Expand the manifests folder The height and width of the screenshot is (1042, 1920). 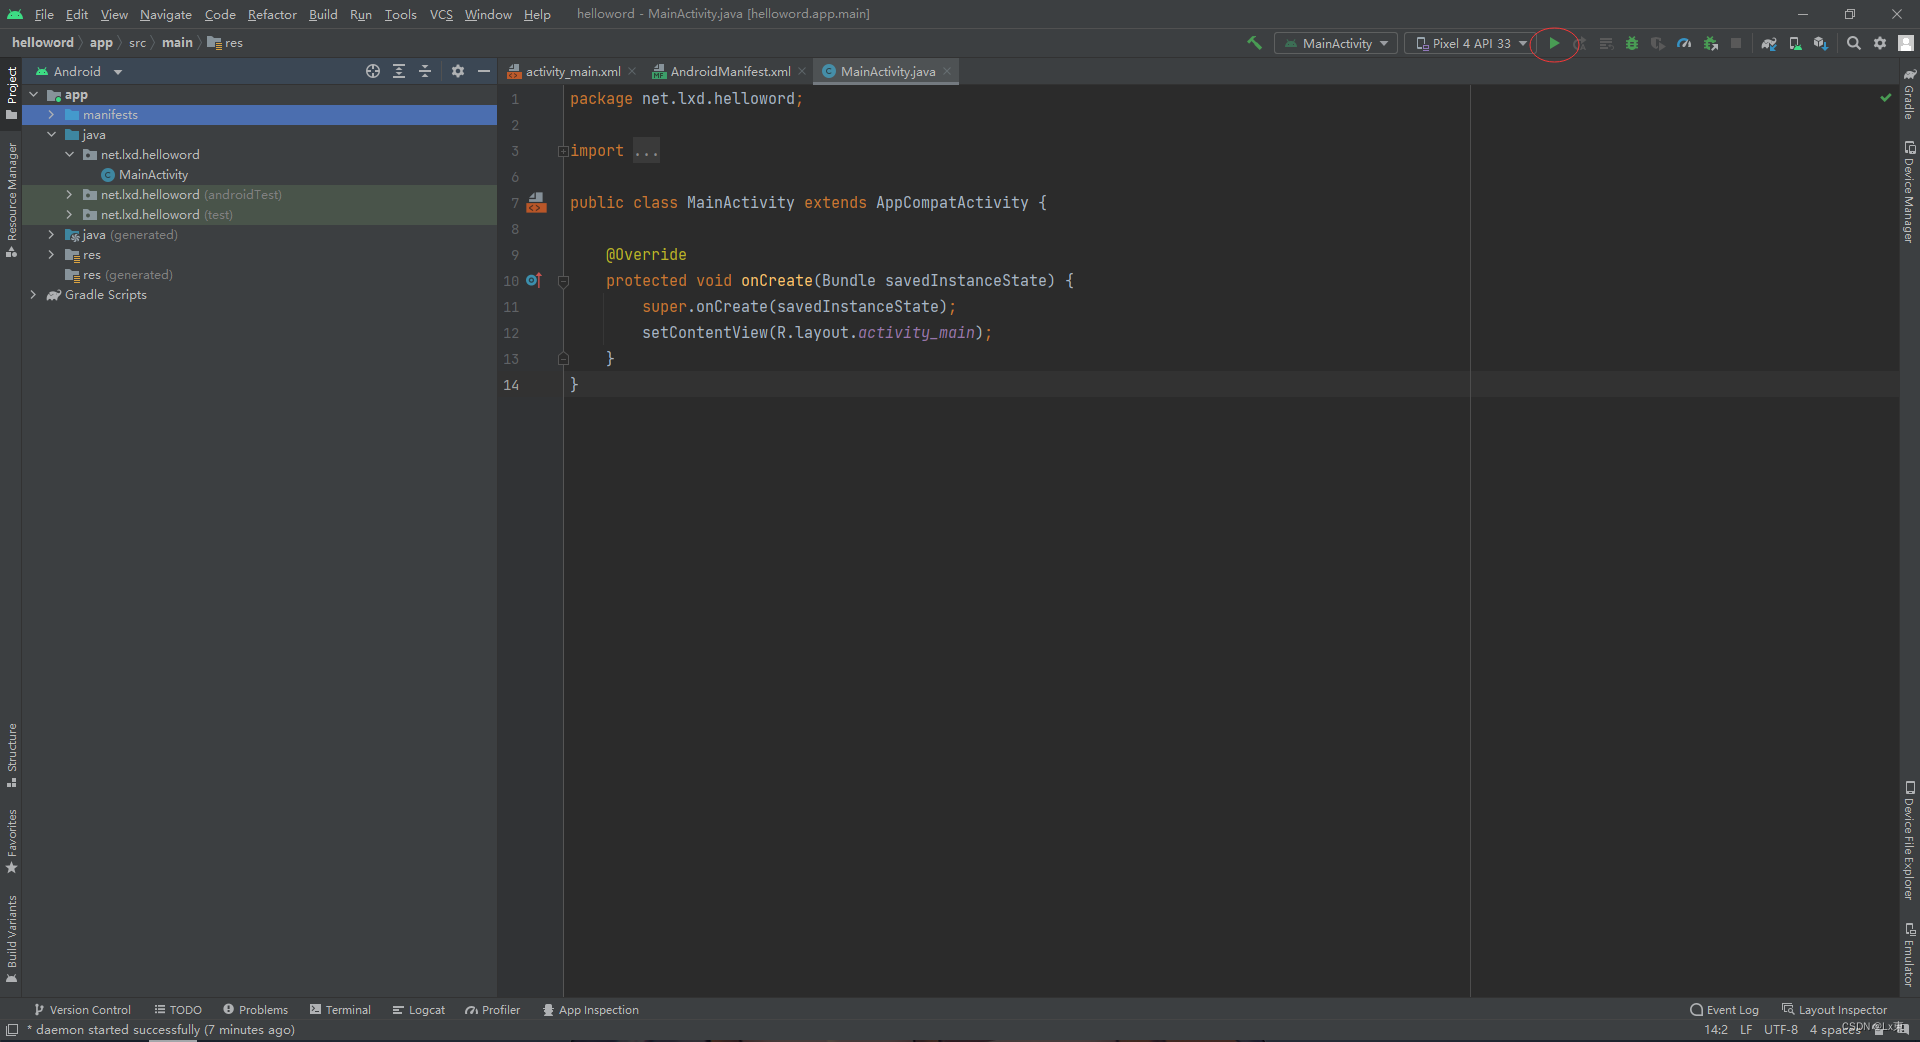coord(51,115)
